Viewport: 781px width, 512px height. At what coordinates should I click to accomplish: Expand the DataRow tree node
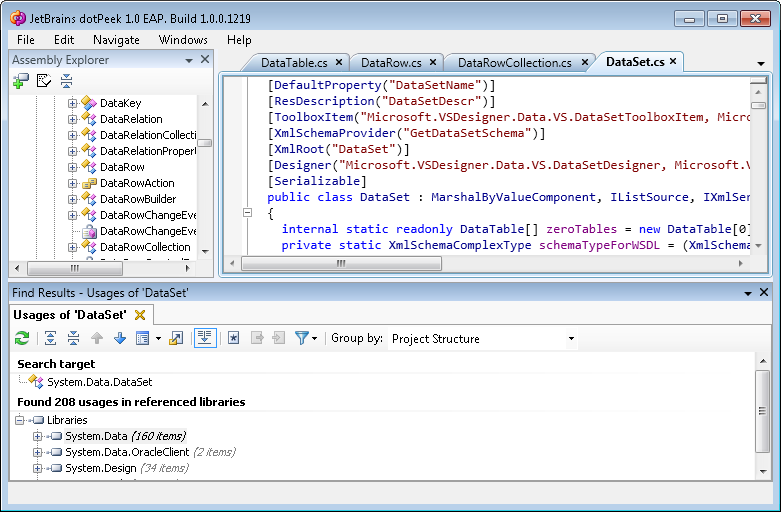click(73, 167)
